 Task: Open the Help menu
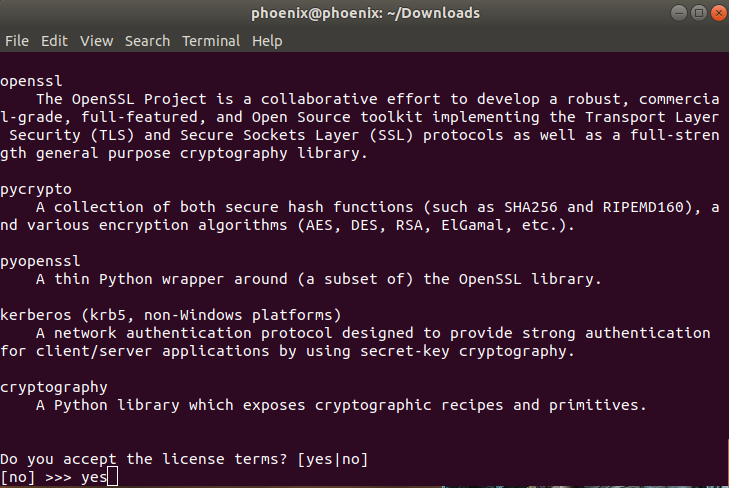click(267, 41)
